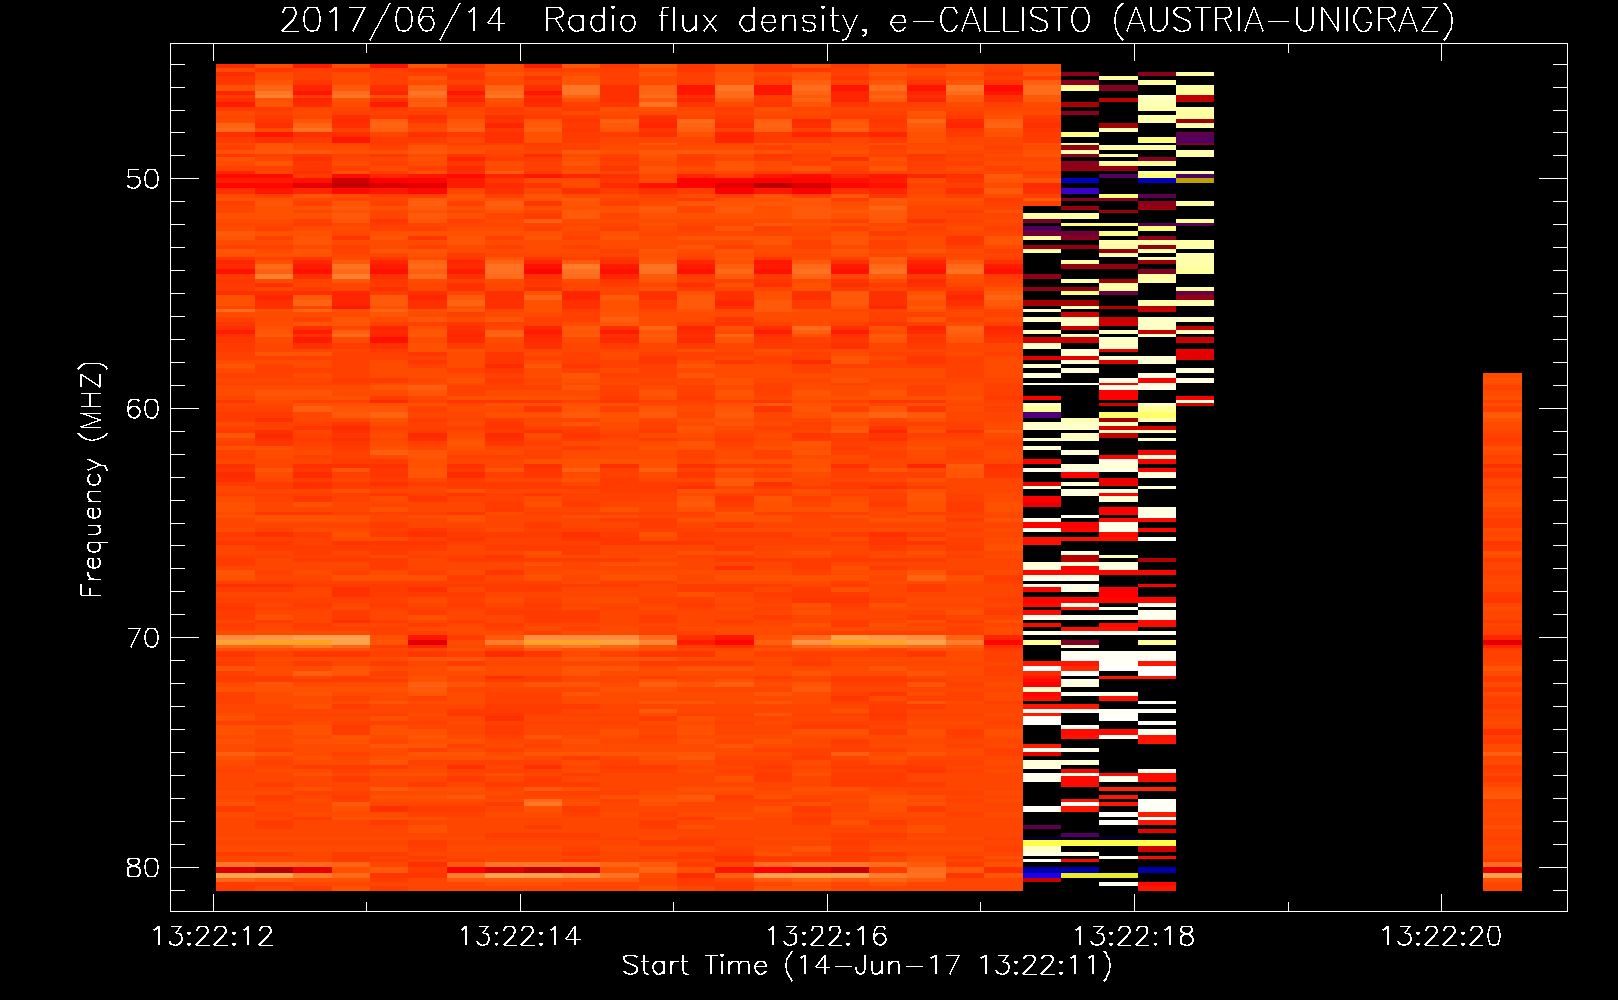This screenshot has height=1000, width=1618.
Task: Click the 50 frequency tick label
Action: pyautogui.click(x=143, y=179)
